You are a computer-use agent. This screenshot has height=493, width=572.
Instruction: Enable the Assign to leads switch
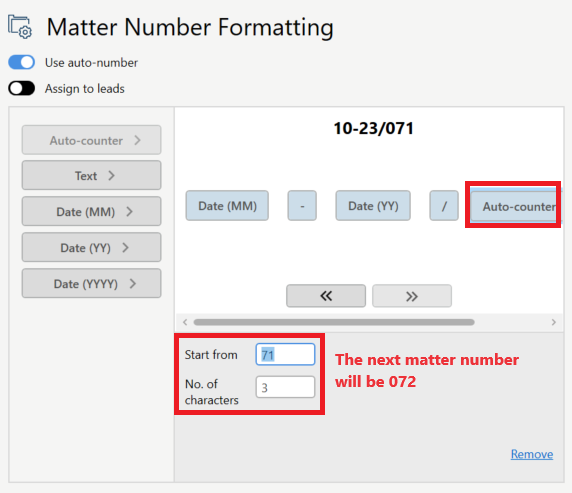[22, 88]
